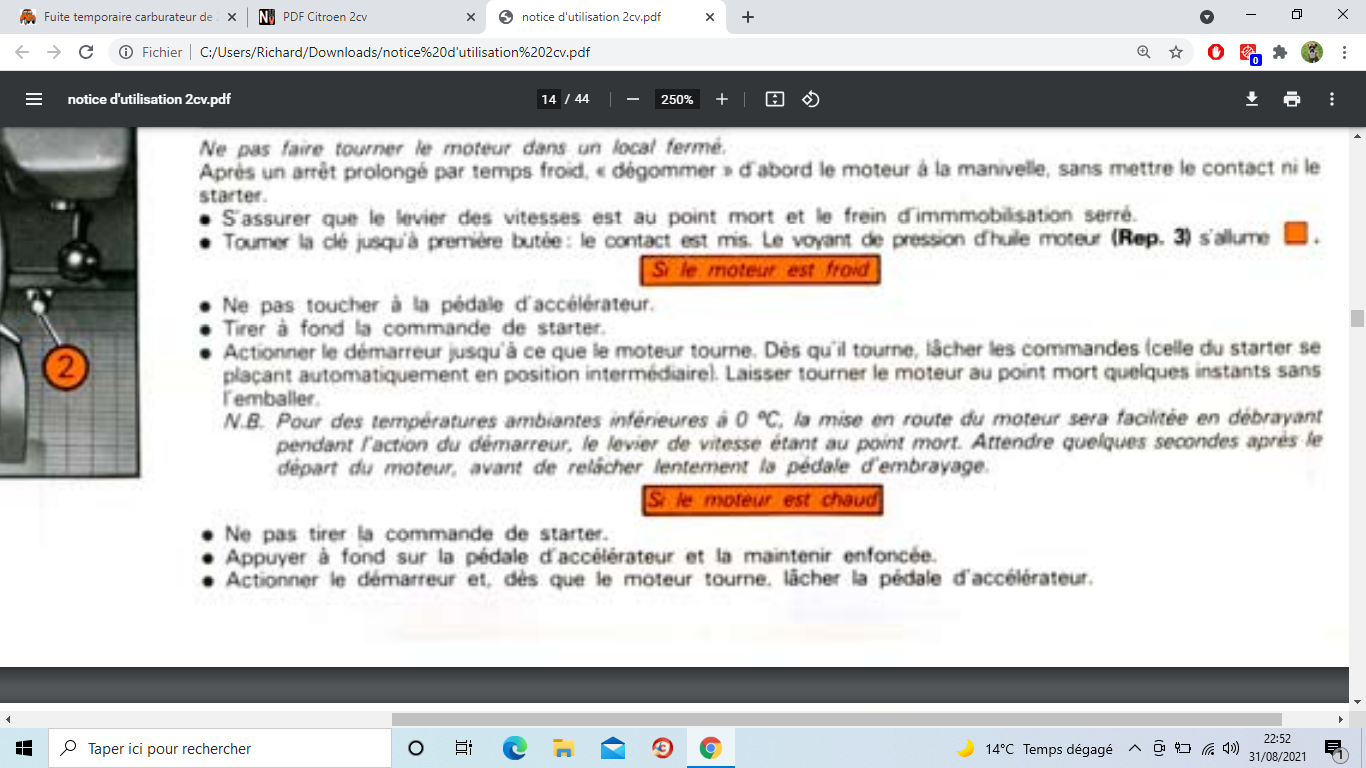Print the PDF document
The height and width of the screenshot is (768, 1366).
(1292, 99)
